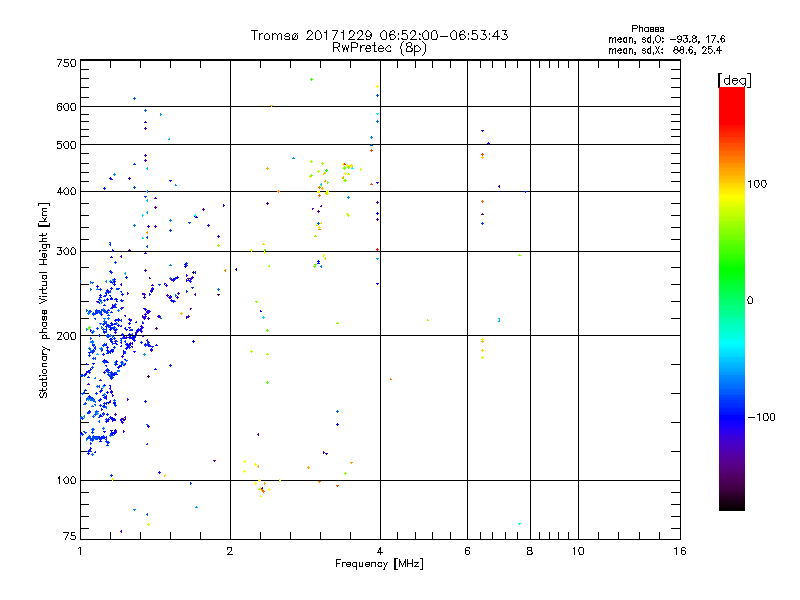Click the y-axis tick label '300'
The image size is (800, 600).
pyautogui.click(x=66, y=251)
